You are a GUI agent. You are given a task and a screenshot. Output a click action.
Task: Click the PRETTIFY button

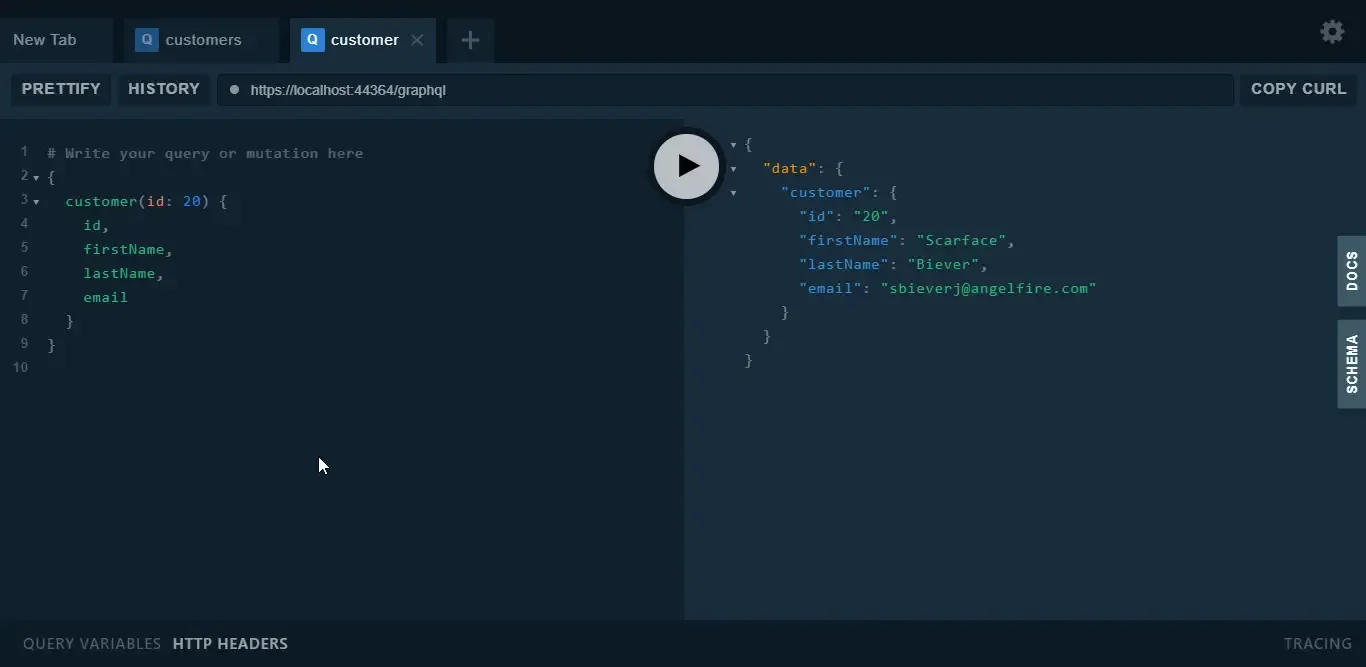(61, 89)
